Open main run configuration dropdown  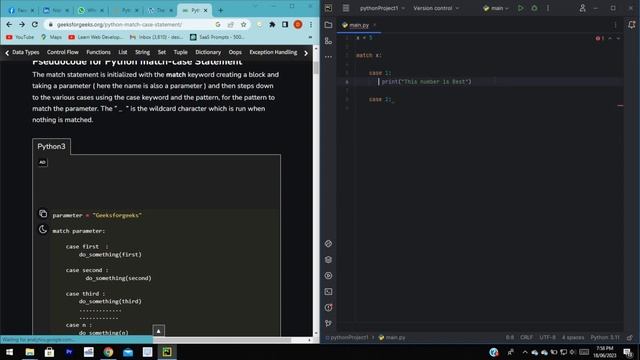pos(496,8)
